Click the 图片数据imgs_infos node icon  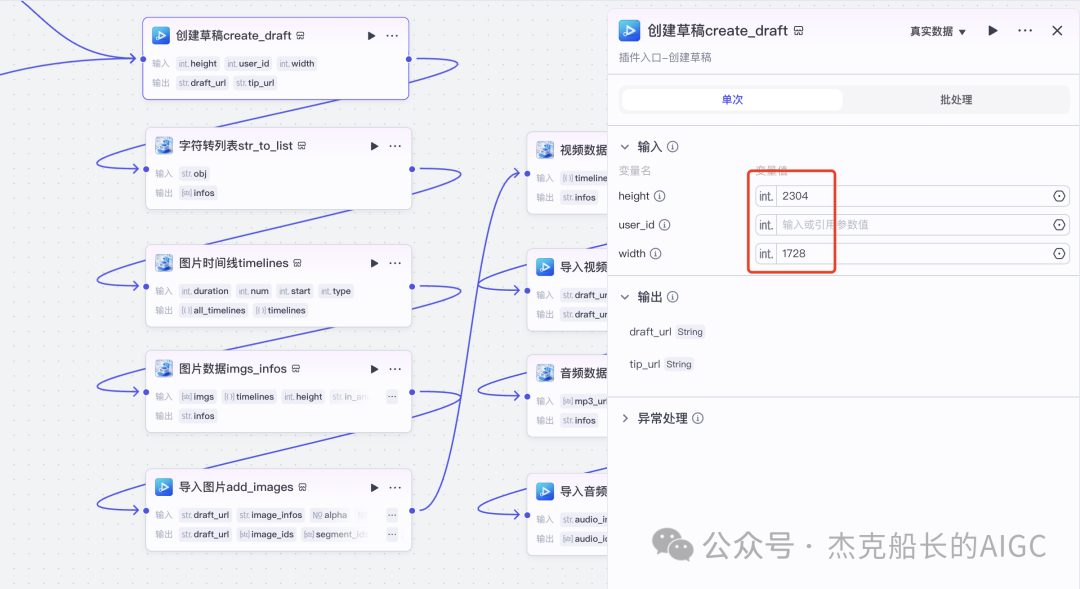click(164, 369)
